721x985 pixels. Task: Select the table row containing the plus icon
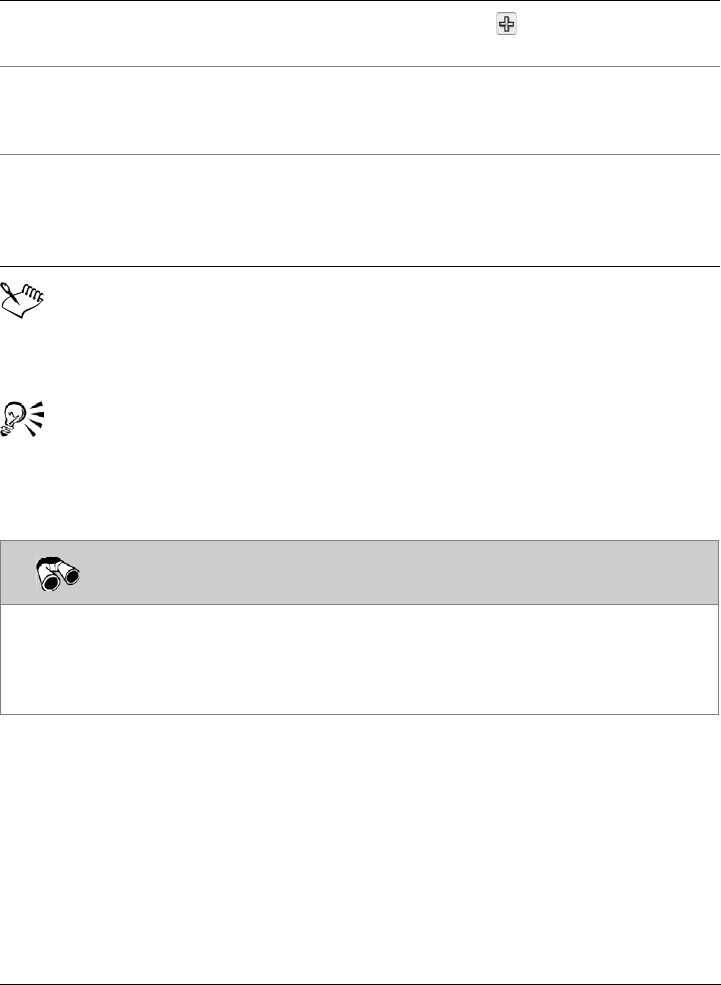point(360,33)
